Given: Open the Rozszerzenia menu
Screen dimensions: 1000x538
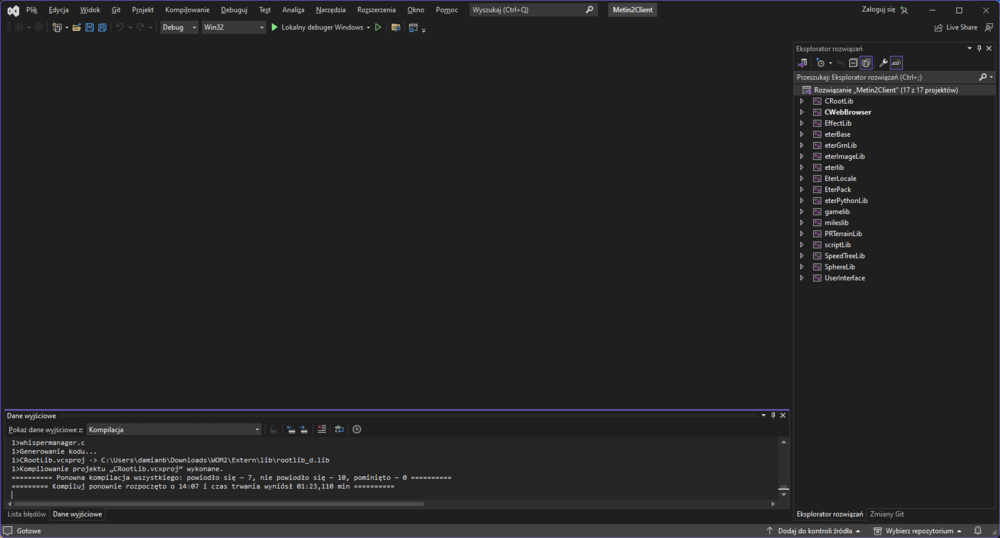Looking at the screenshot, I should 376,10.
